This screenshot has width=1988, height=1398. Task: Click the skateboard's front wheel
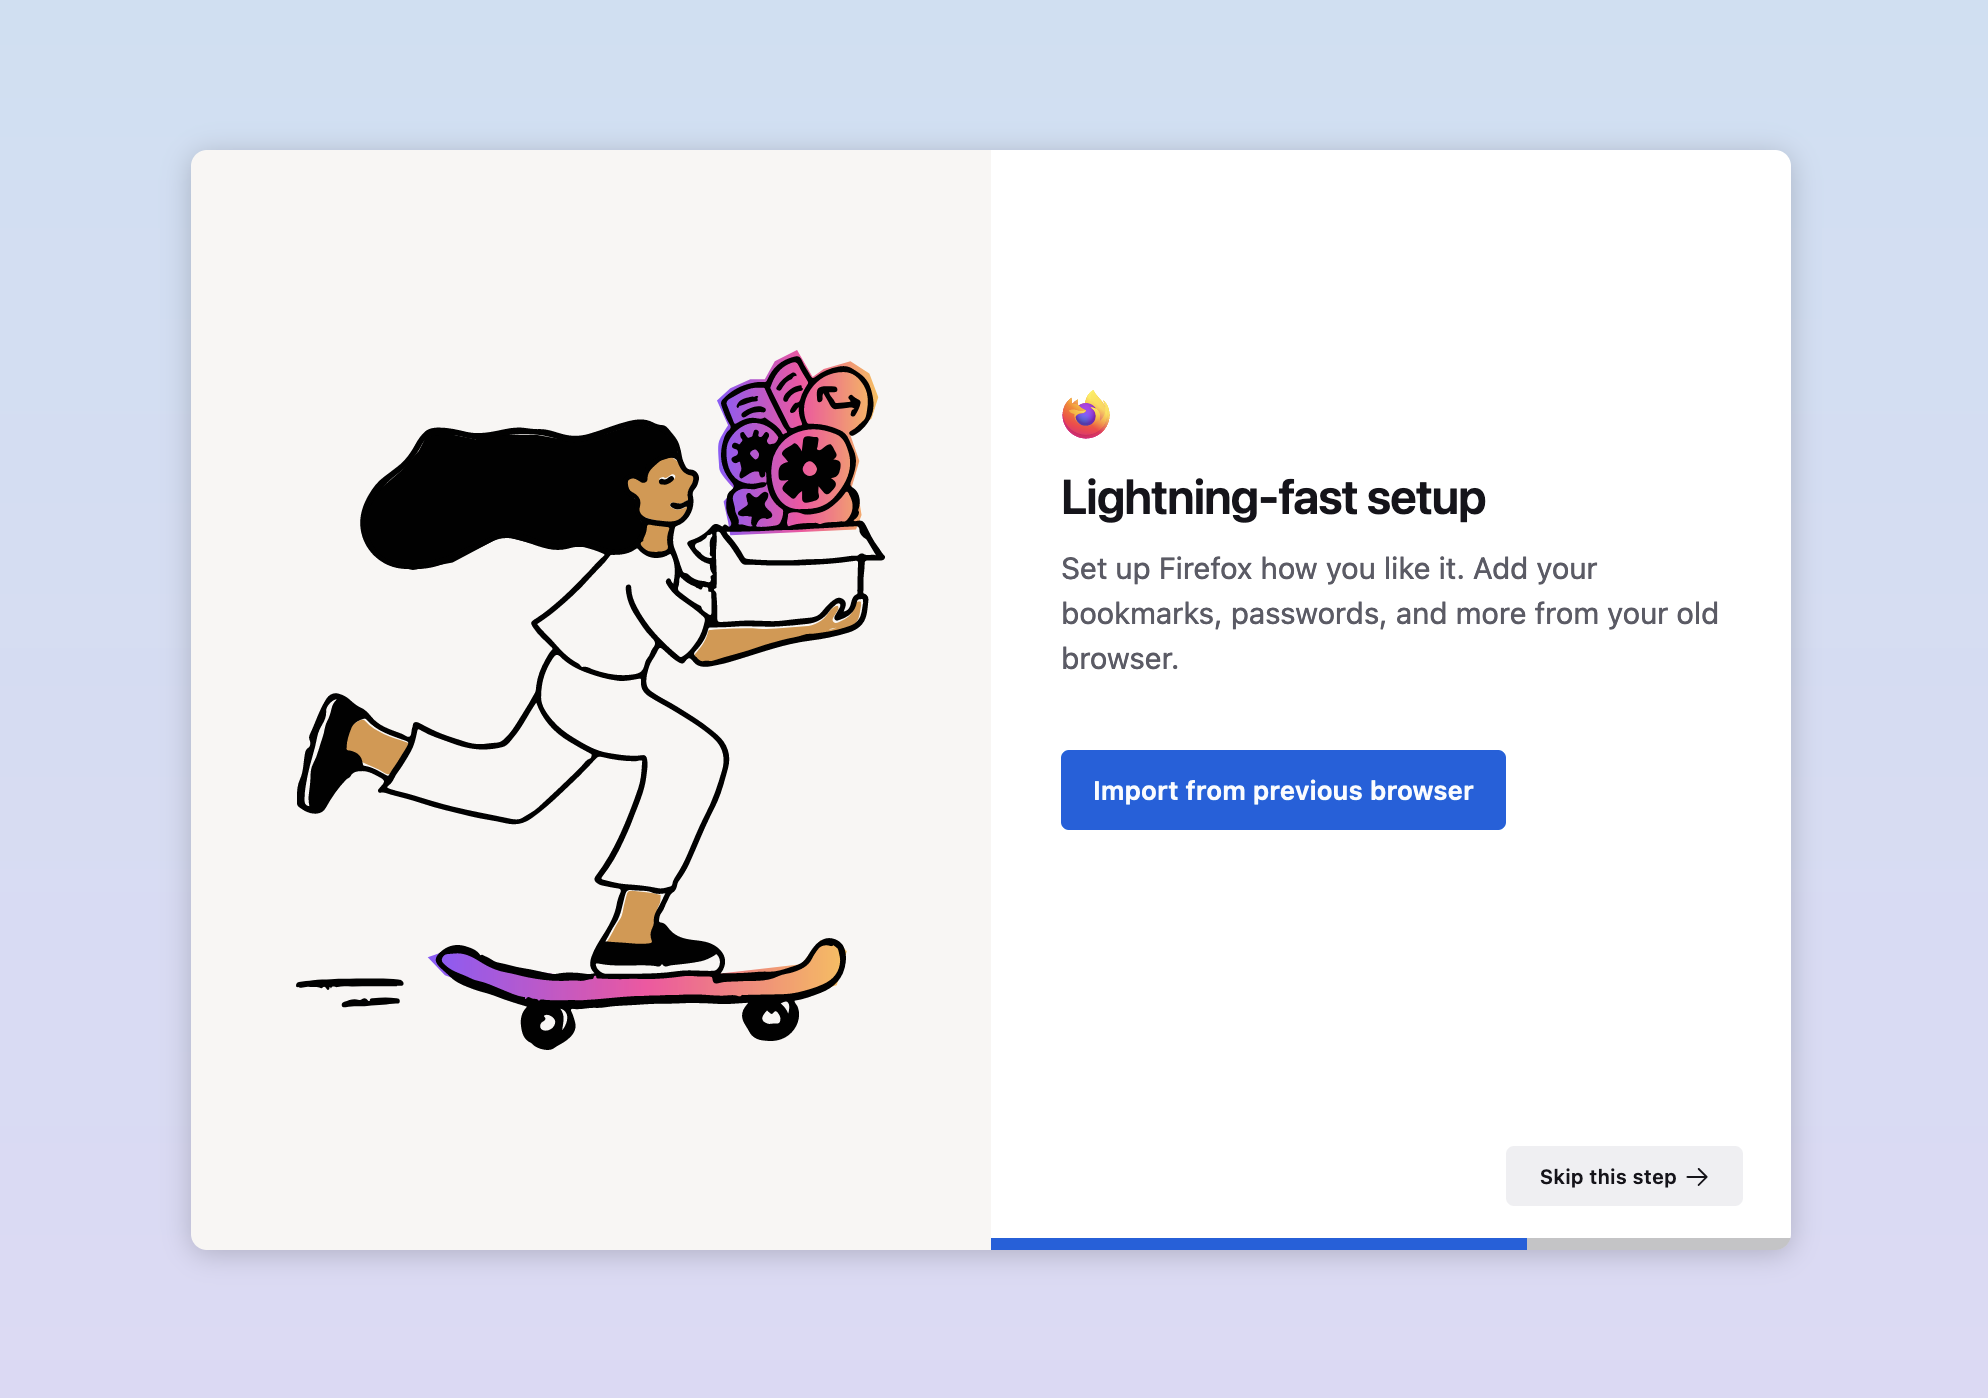(770, 1018)
